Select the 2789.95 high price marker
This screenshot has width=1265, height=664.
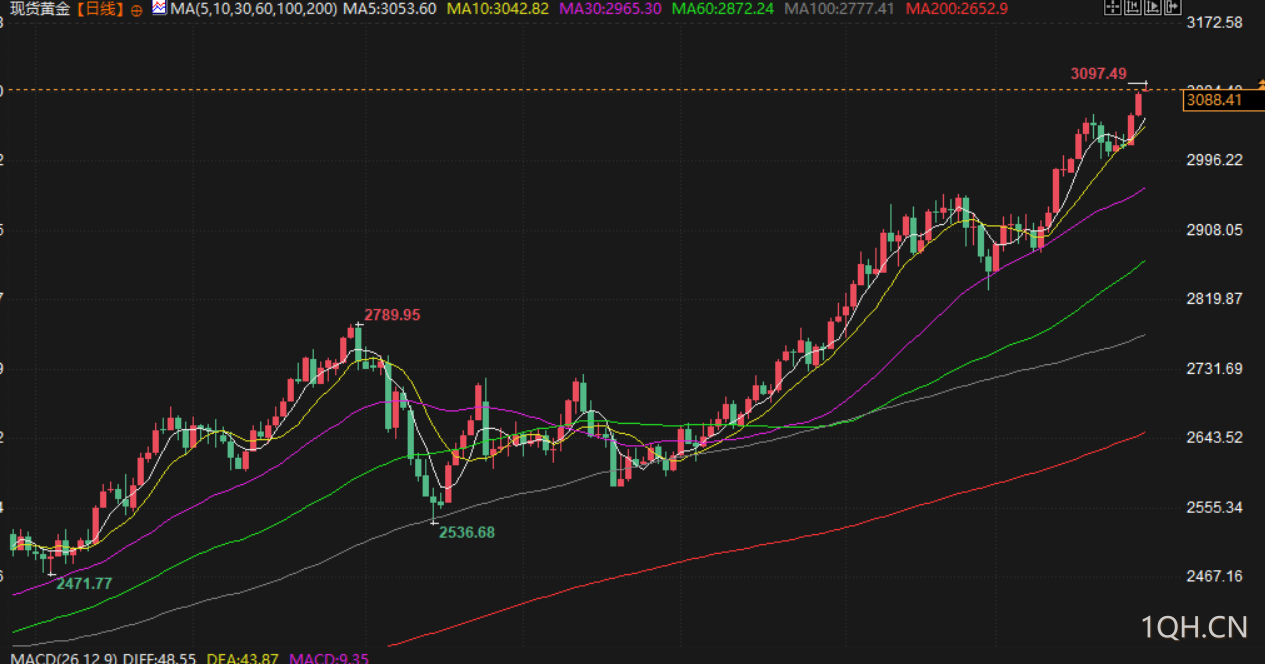coord(392,315)
